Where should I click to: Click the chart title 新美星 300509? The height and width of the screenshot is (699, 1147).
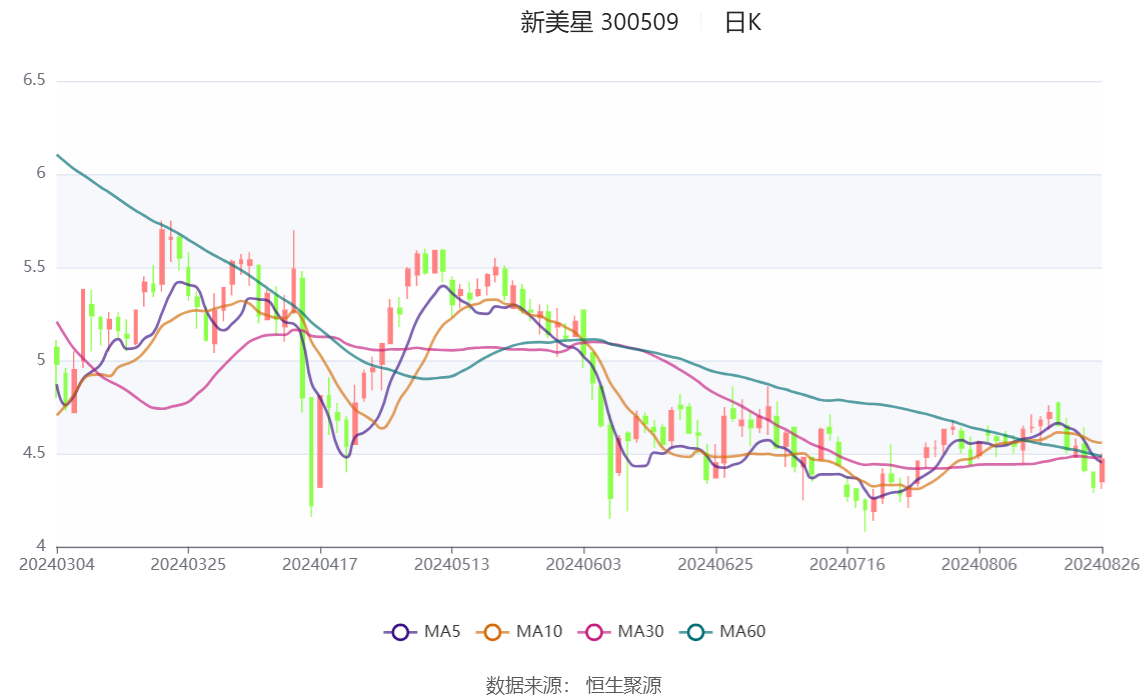pyautogui.click(x=600, y=23)
